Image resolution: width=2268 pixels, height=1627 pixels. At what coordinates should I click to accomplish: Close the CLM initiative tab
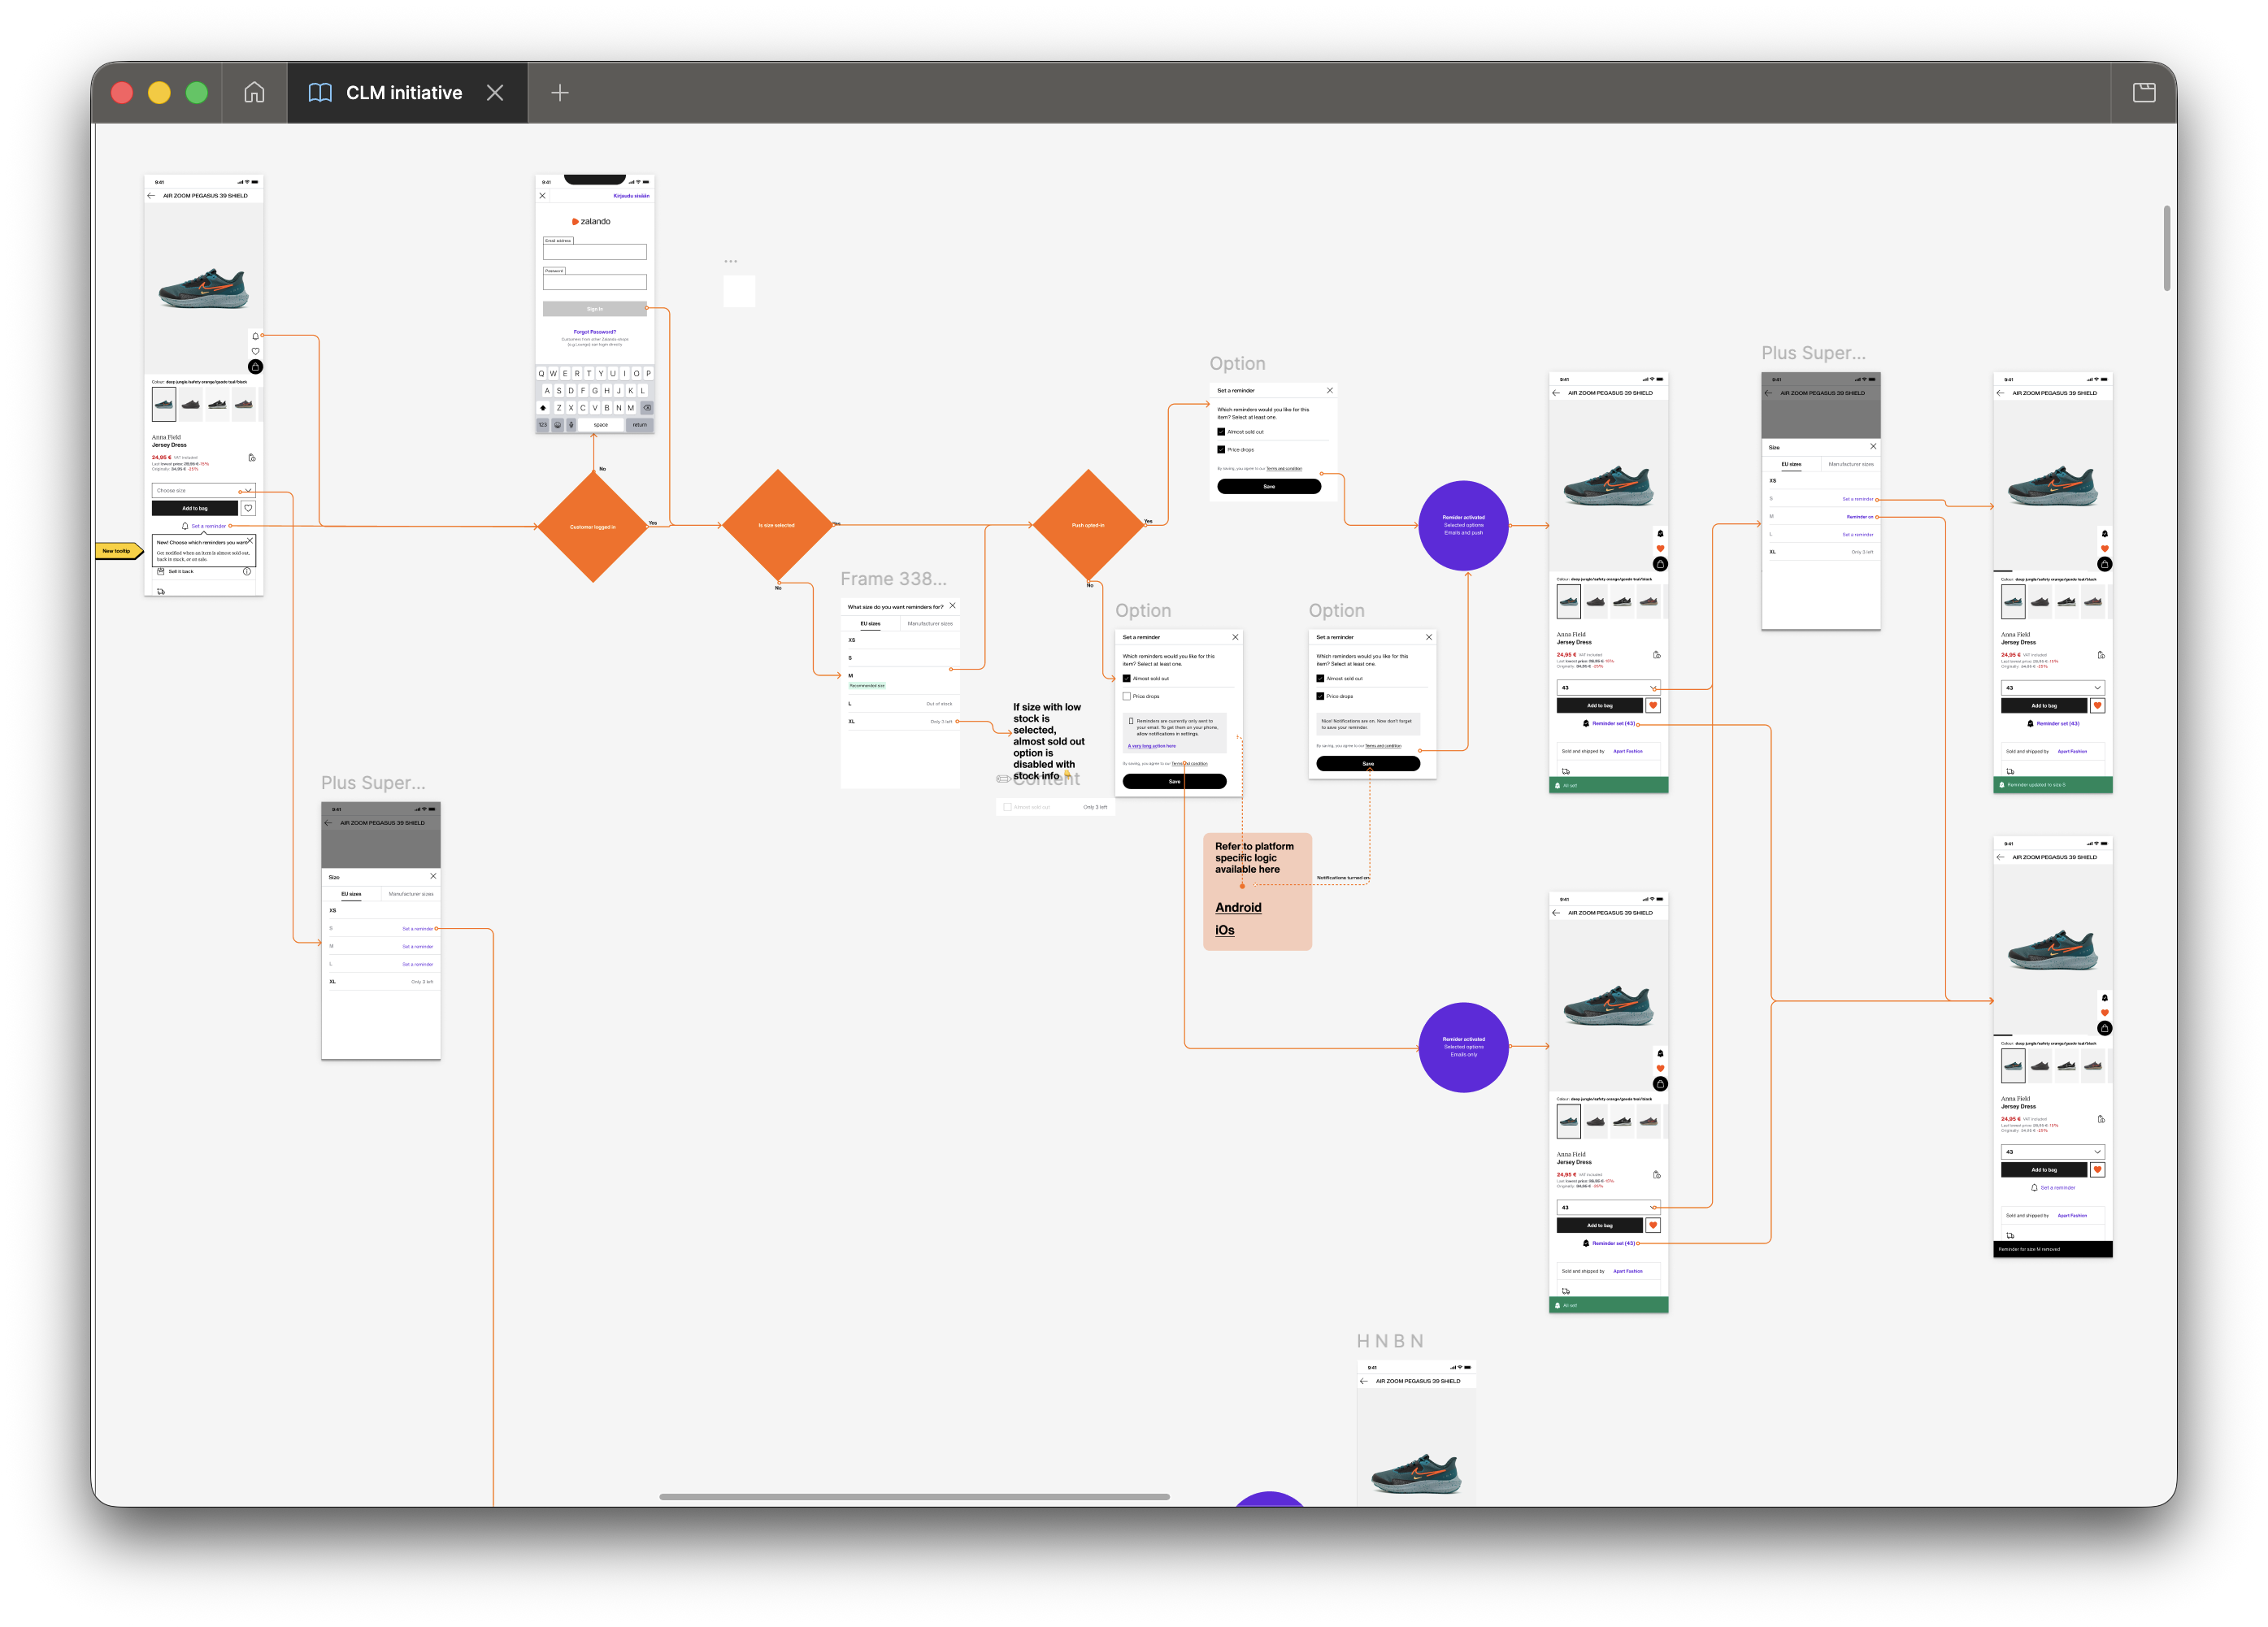click(495, 93)
